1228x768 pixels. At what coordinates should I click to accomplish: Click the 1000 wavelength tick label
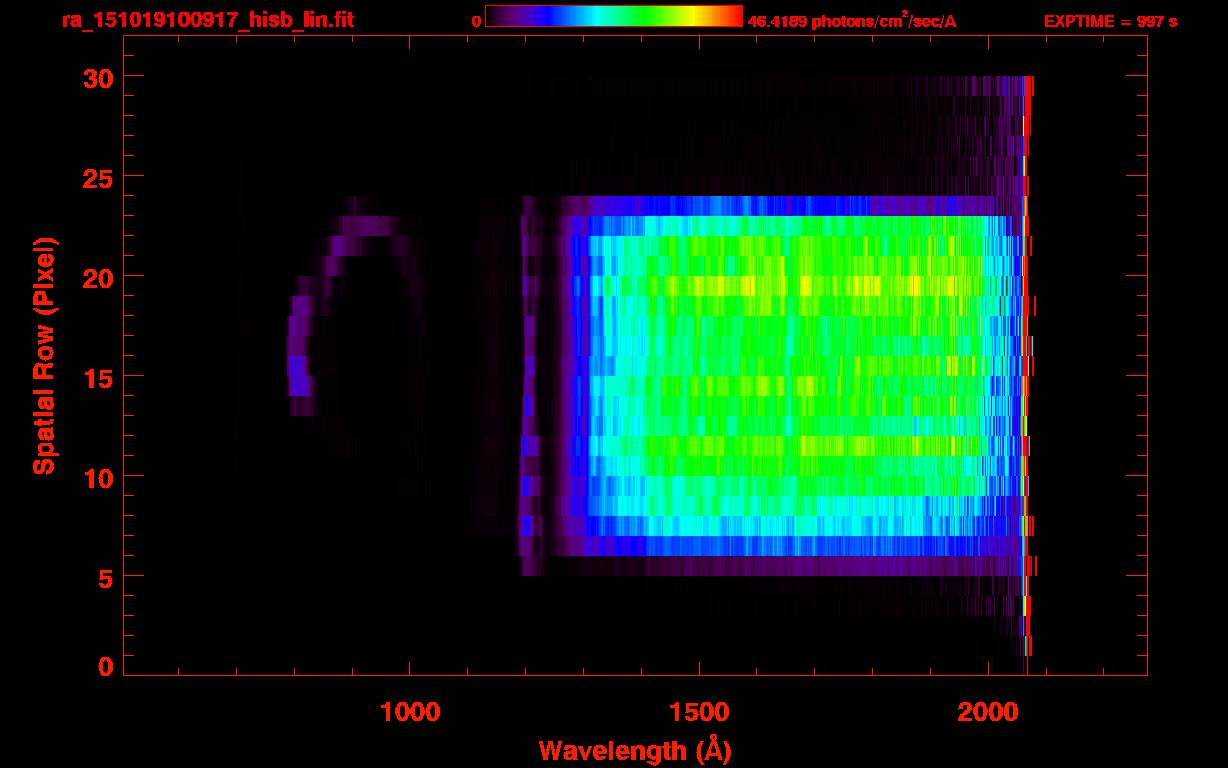coord(410,712)
